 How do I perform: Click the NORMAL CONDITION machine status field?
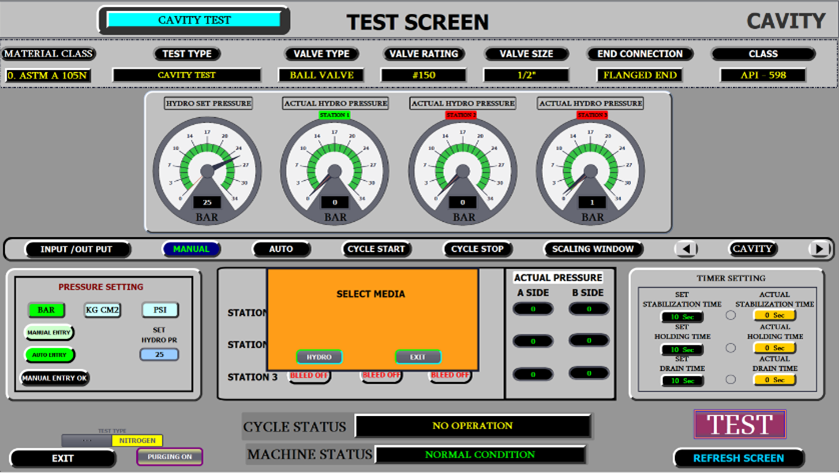click(480, 455)
